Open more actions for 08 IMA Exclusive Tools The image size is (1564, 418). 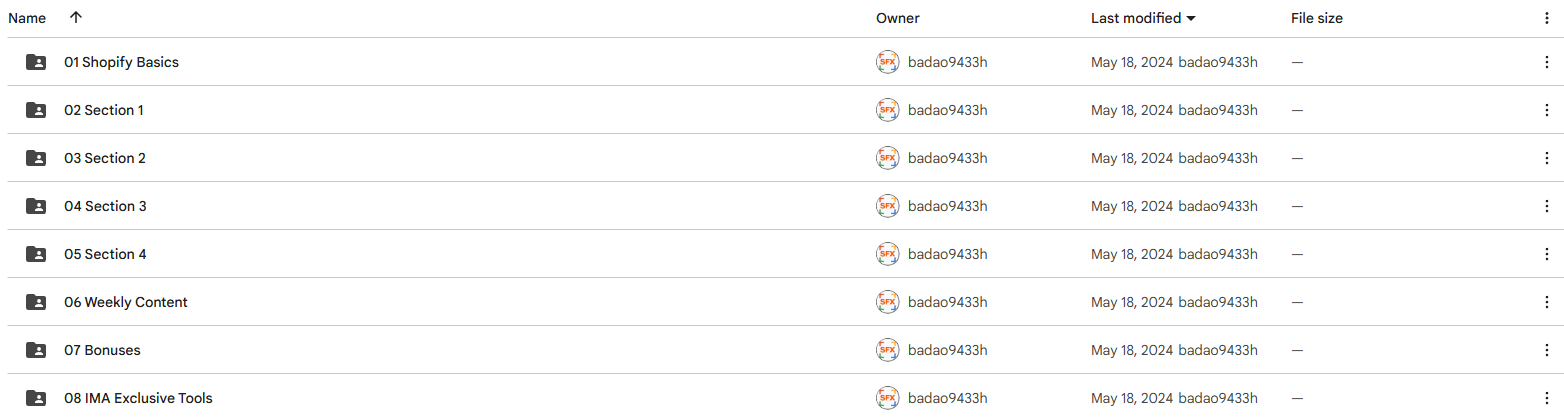[x=1546, y=398]
